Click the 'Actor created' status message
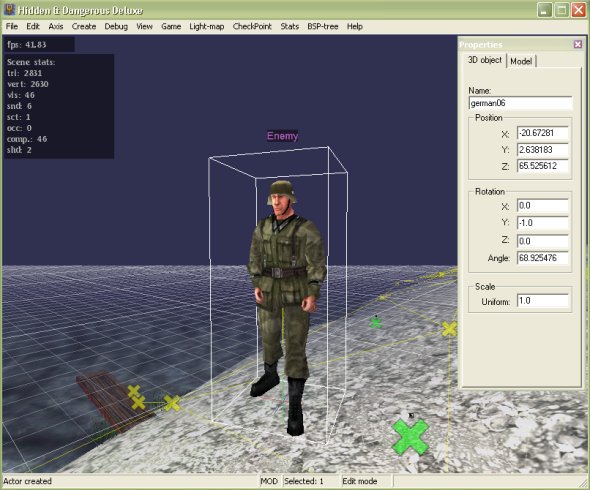Image resolution: width=590 pixels, height=490 pixels. click(x=27, y=481)
